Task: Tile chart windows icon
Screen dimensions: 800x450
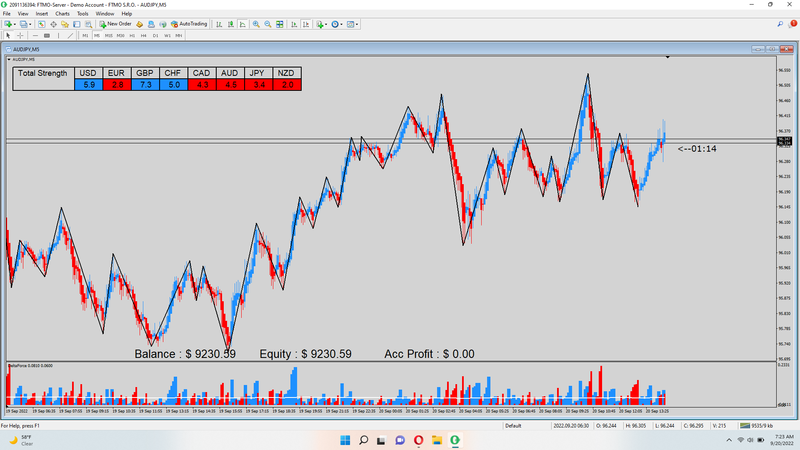Action: pyautogui.click(x=280, y=24)
